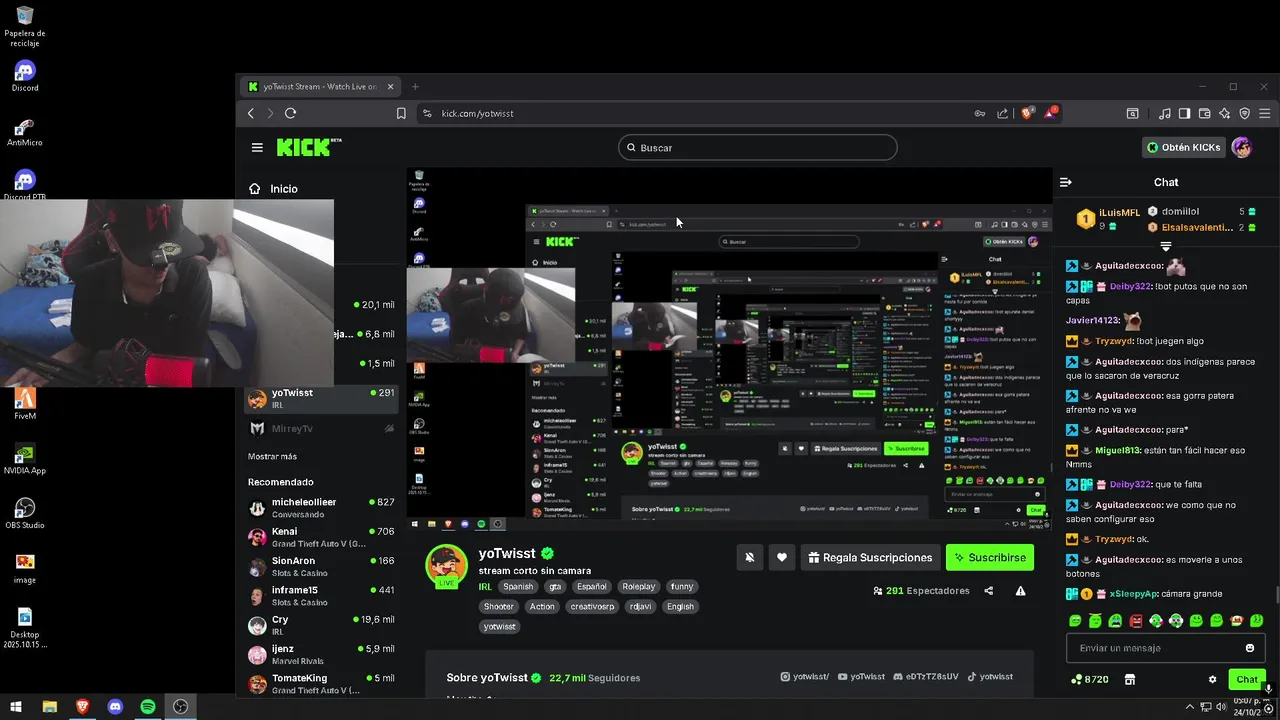This screenshot has width=1280, height=720.
Task: Click the Buscar search field
Action: [x=757, y=148]
